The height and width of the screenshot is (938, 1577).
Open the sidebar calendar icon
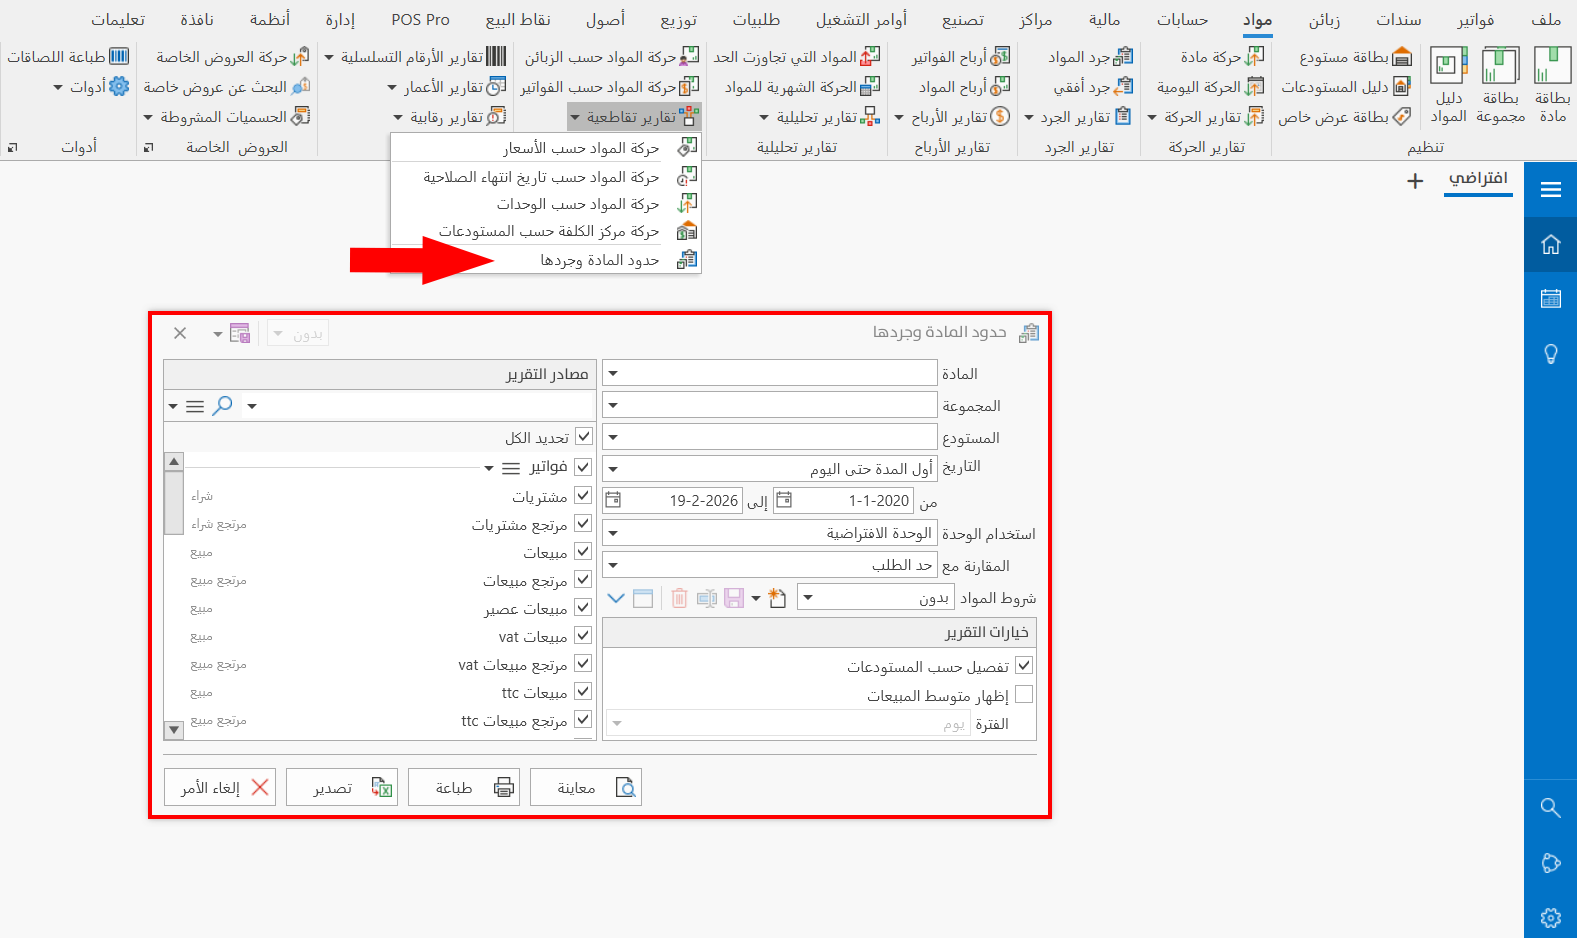(x=1550, y=298)
